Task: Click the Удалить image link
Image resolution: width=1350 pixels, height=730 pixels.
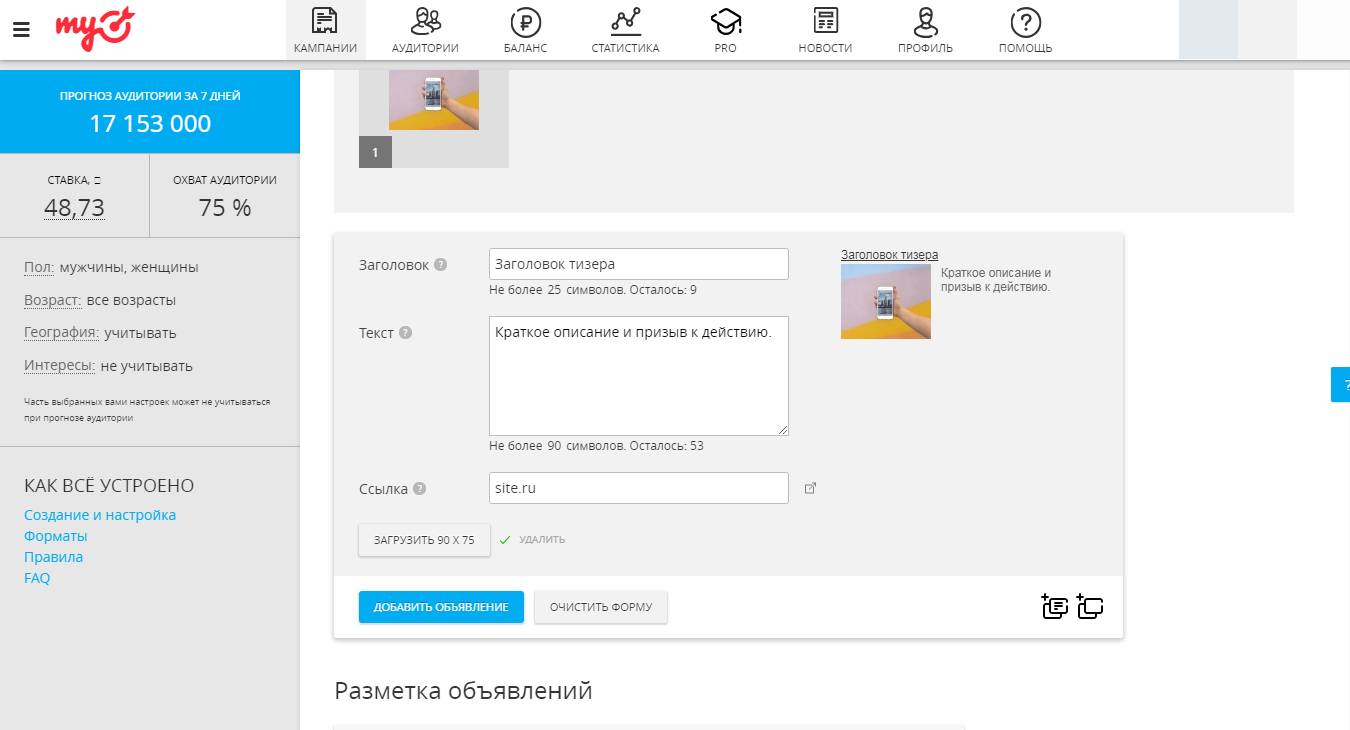Action: 542,540
